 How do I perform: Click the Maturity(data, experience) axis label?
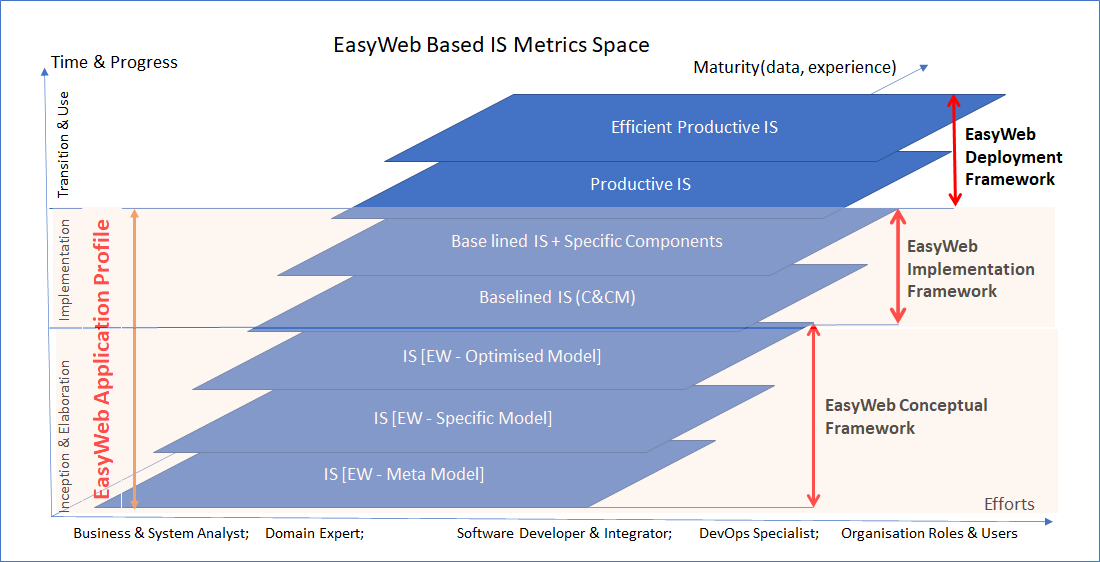click(794, 67)
